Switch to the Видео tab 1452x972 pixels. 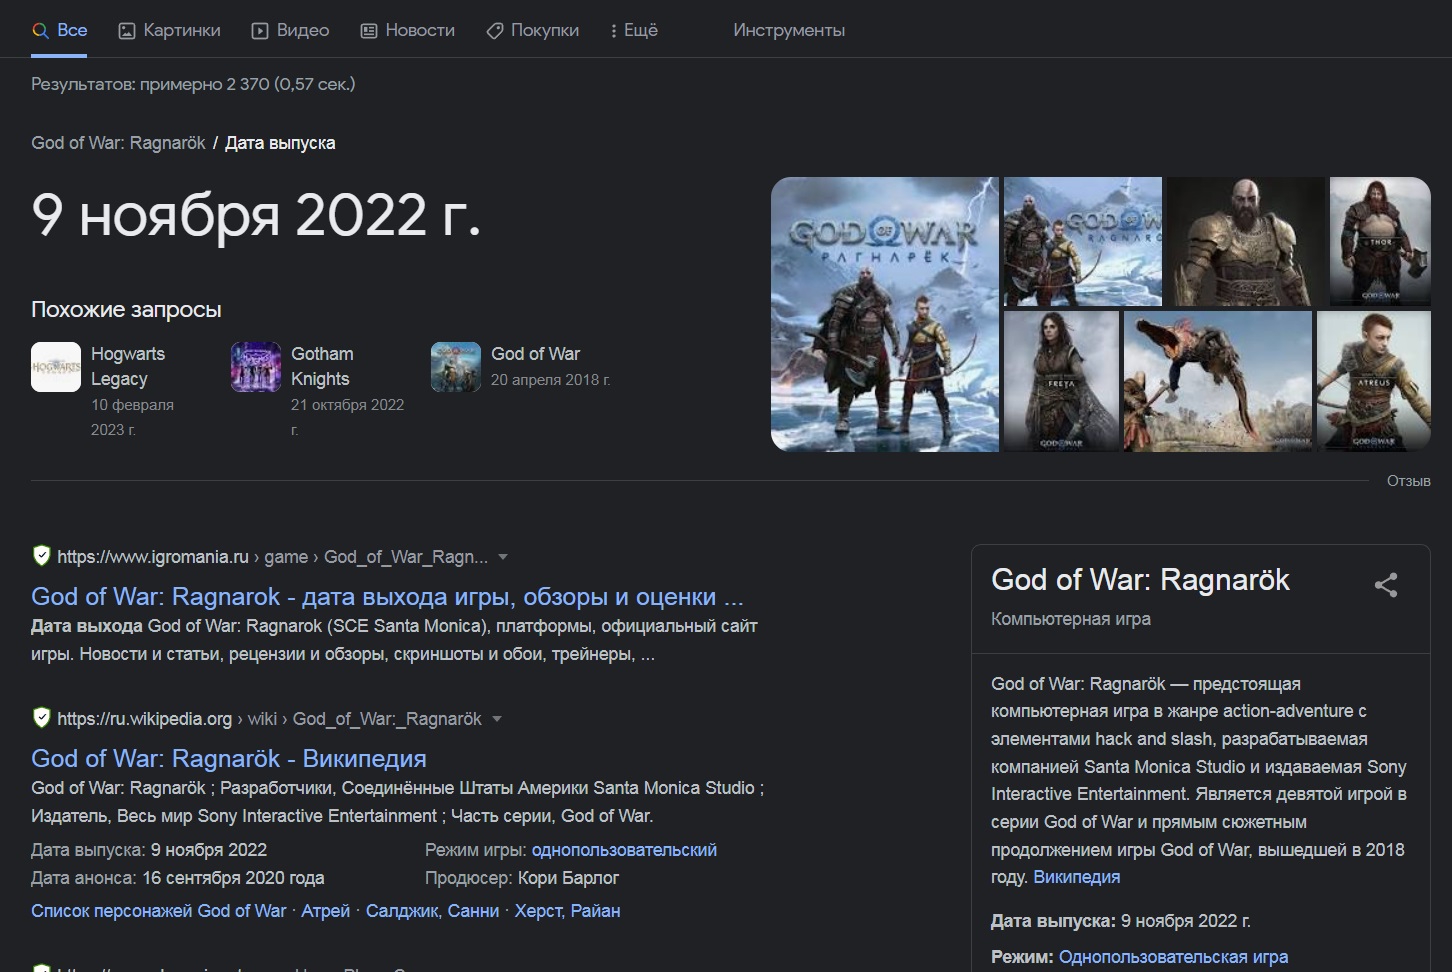click(x=290, y=30)
